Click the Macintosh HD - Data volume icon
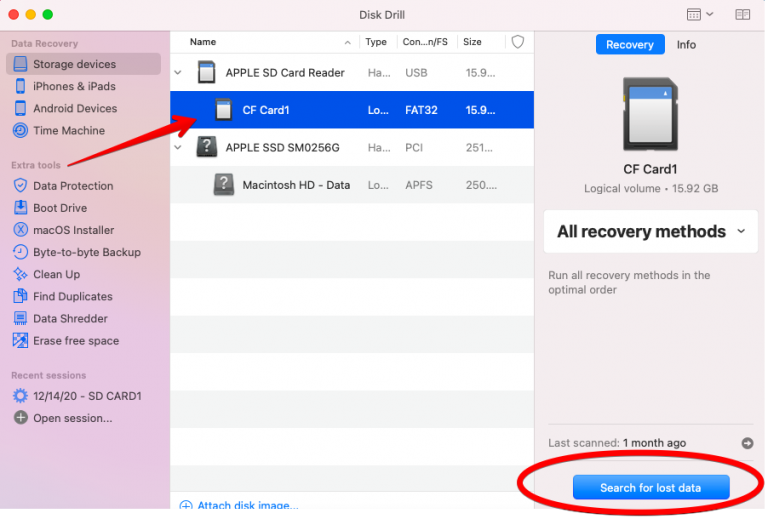Viewport: 768px width, 519px height. coord(223,185)
